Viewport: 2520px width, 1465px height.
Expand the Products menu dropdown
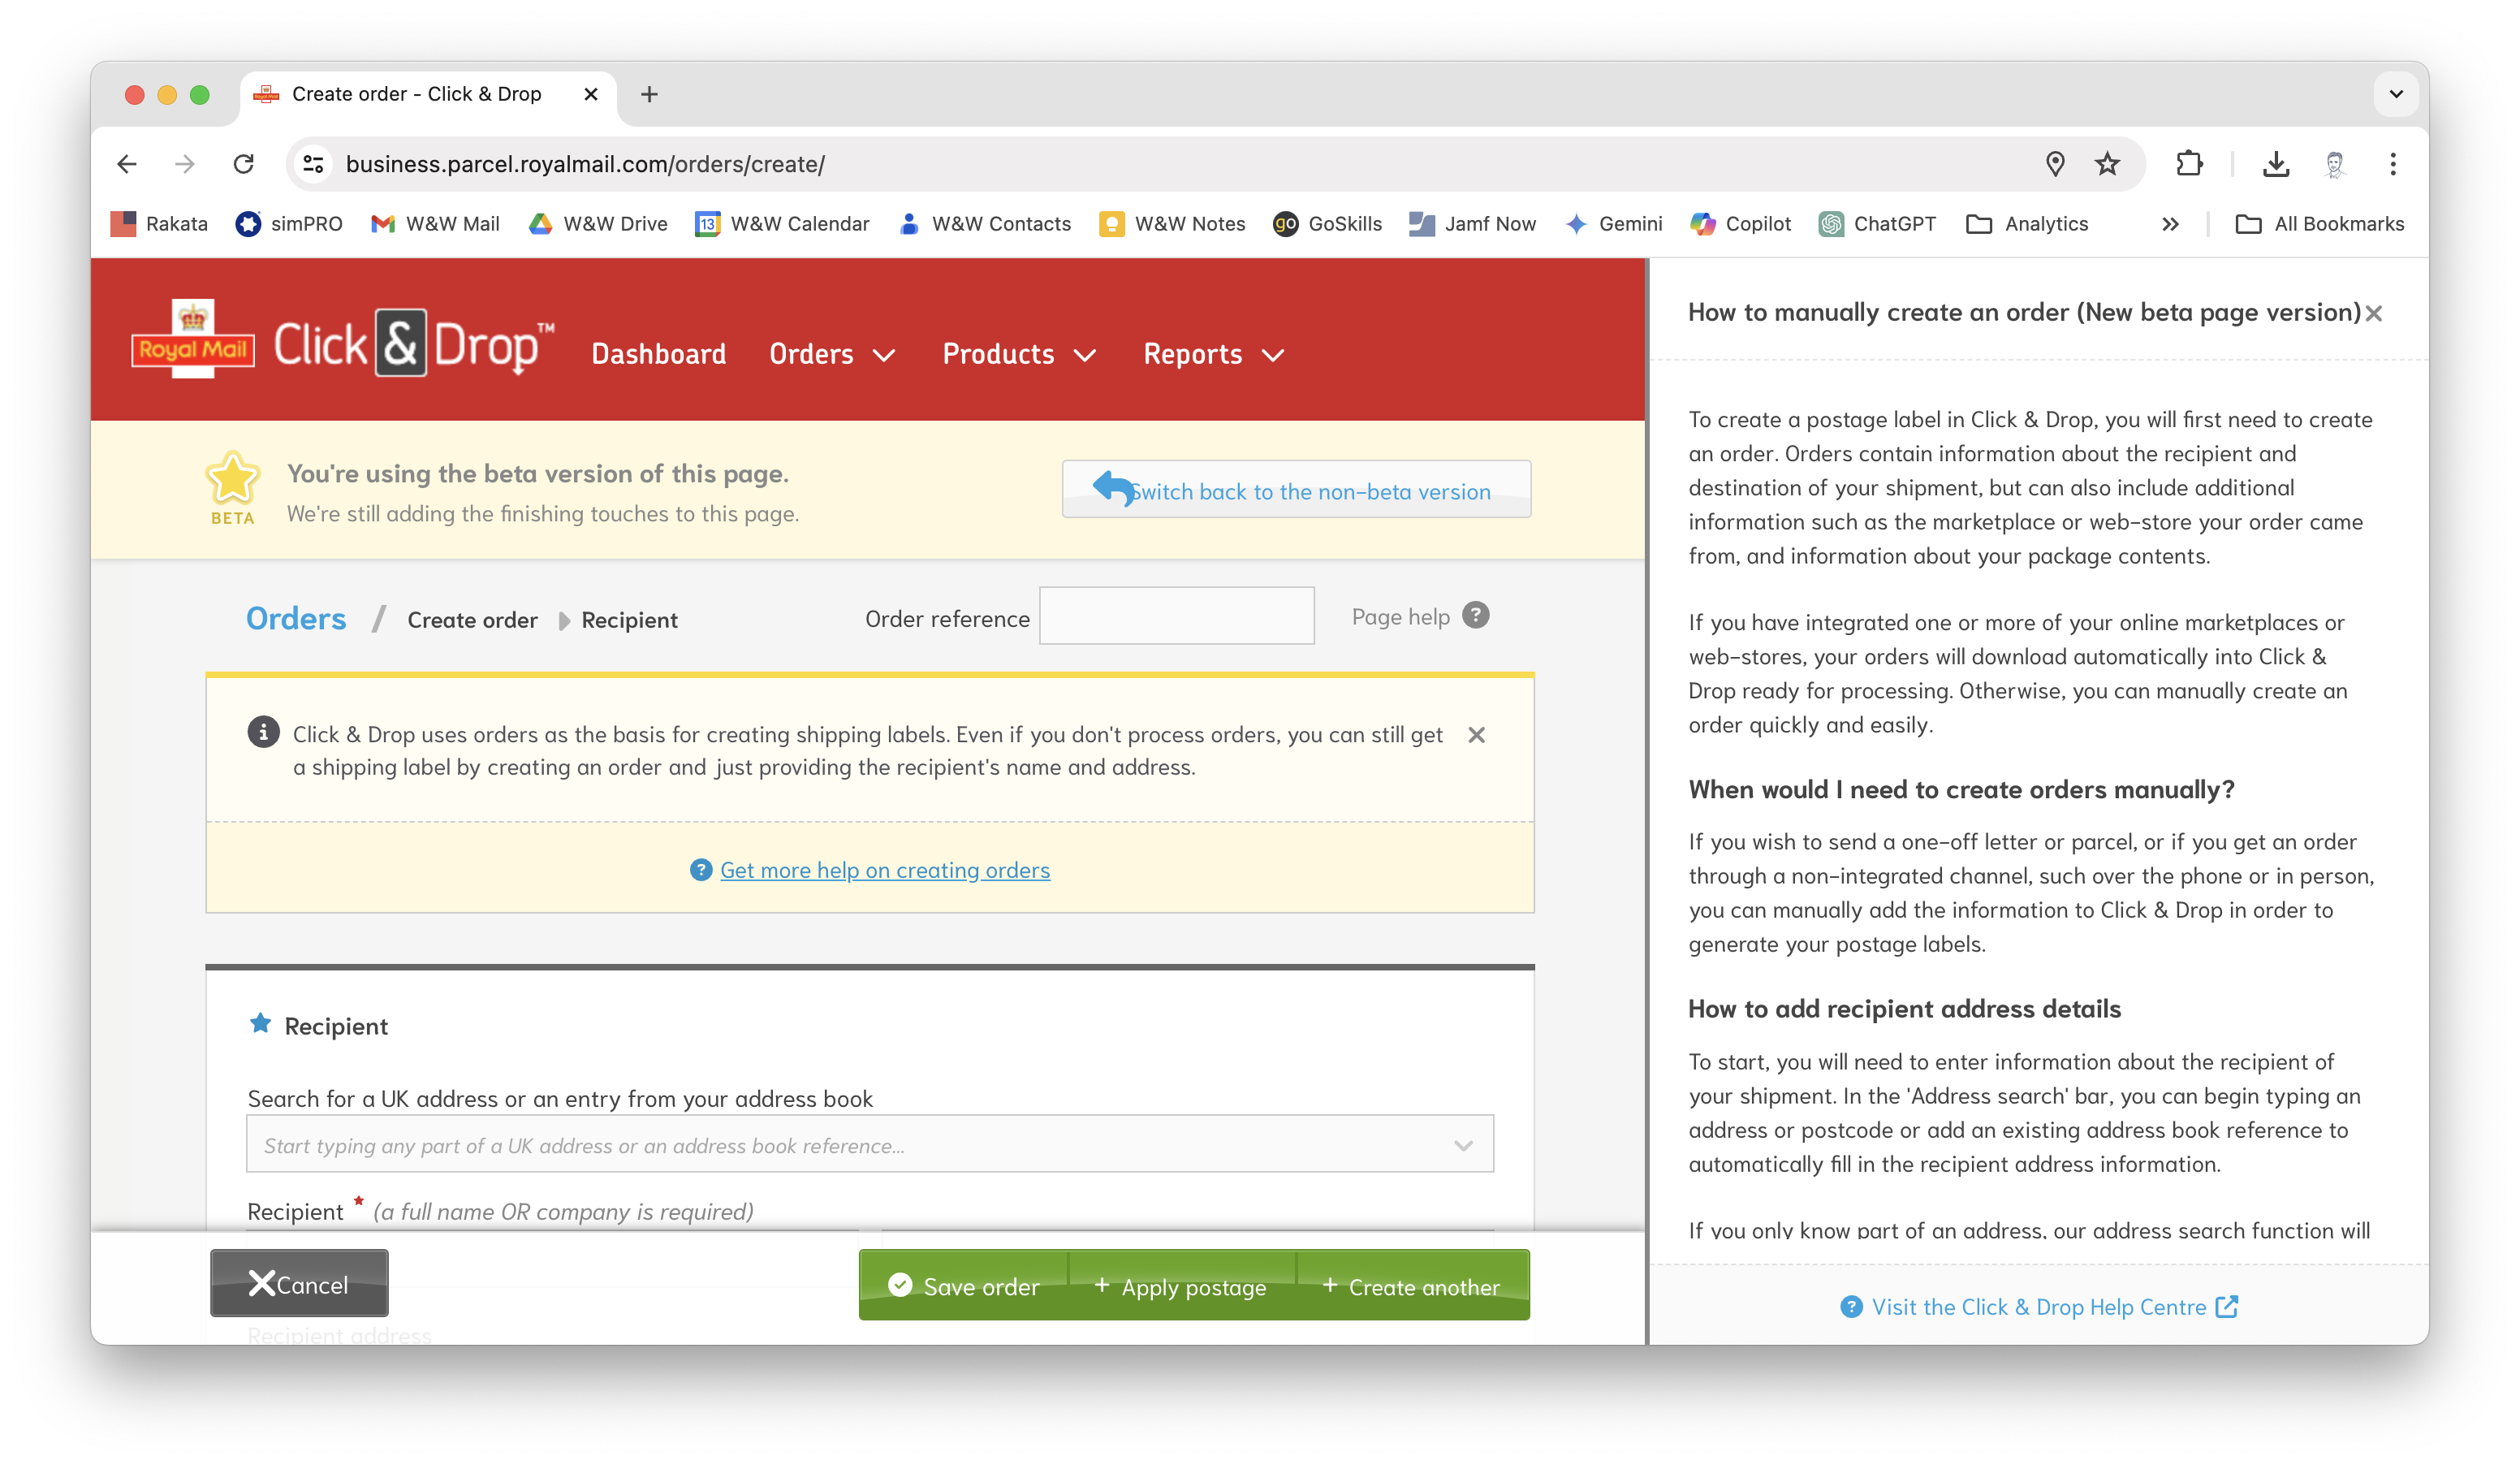(1018, 354)
